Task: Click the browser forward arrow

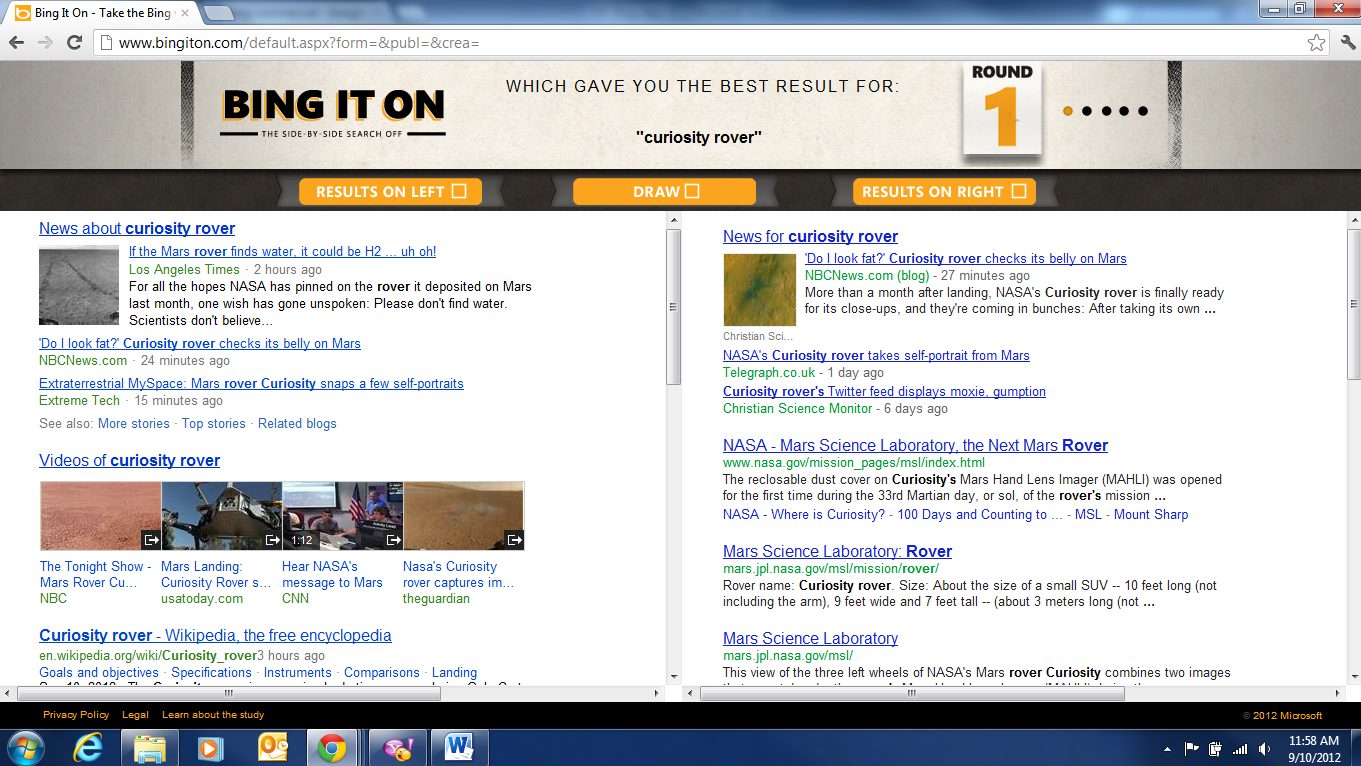Action: click(45, 42)
